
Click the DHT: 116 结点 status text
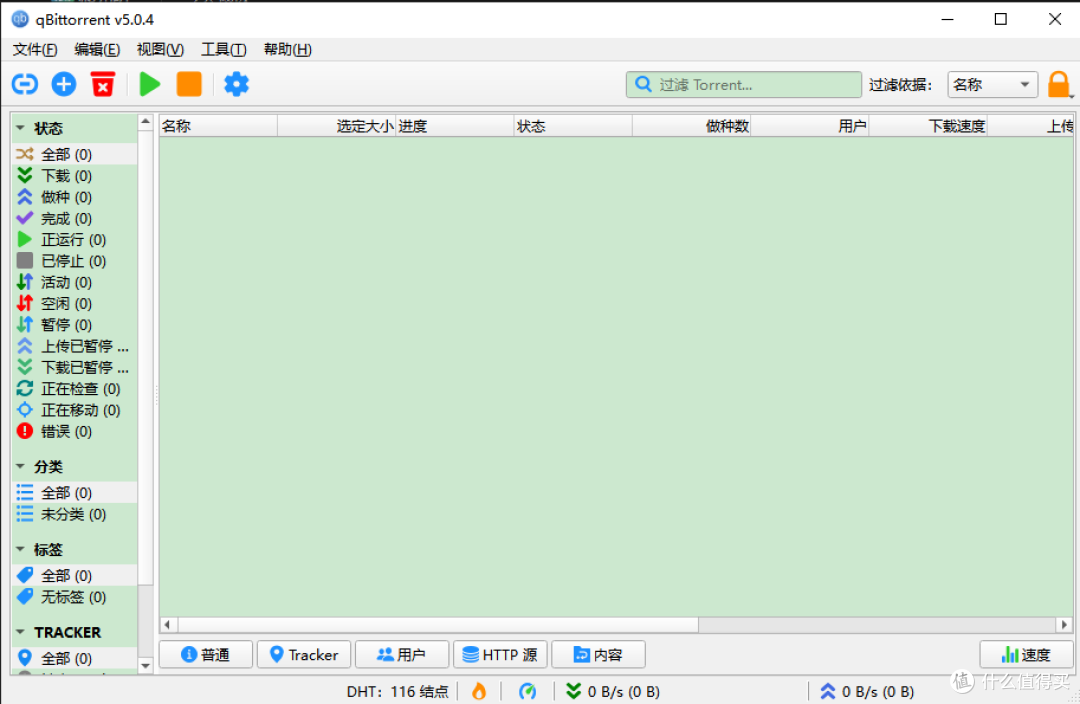tap(397, 691)
